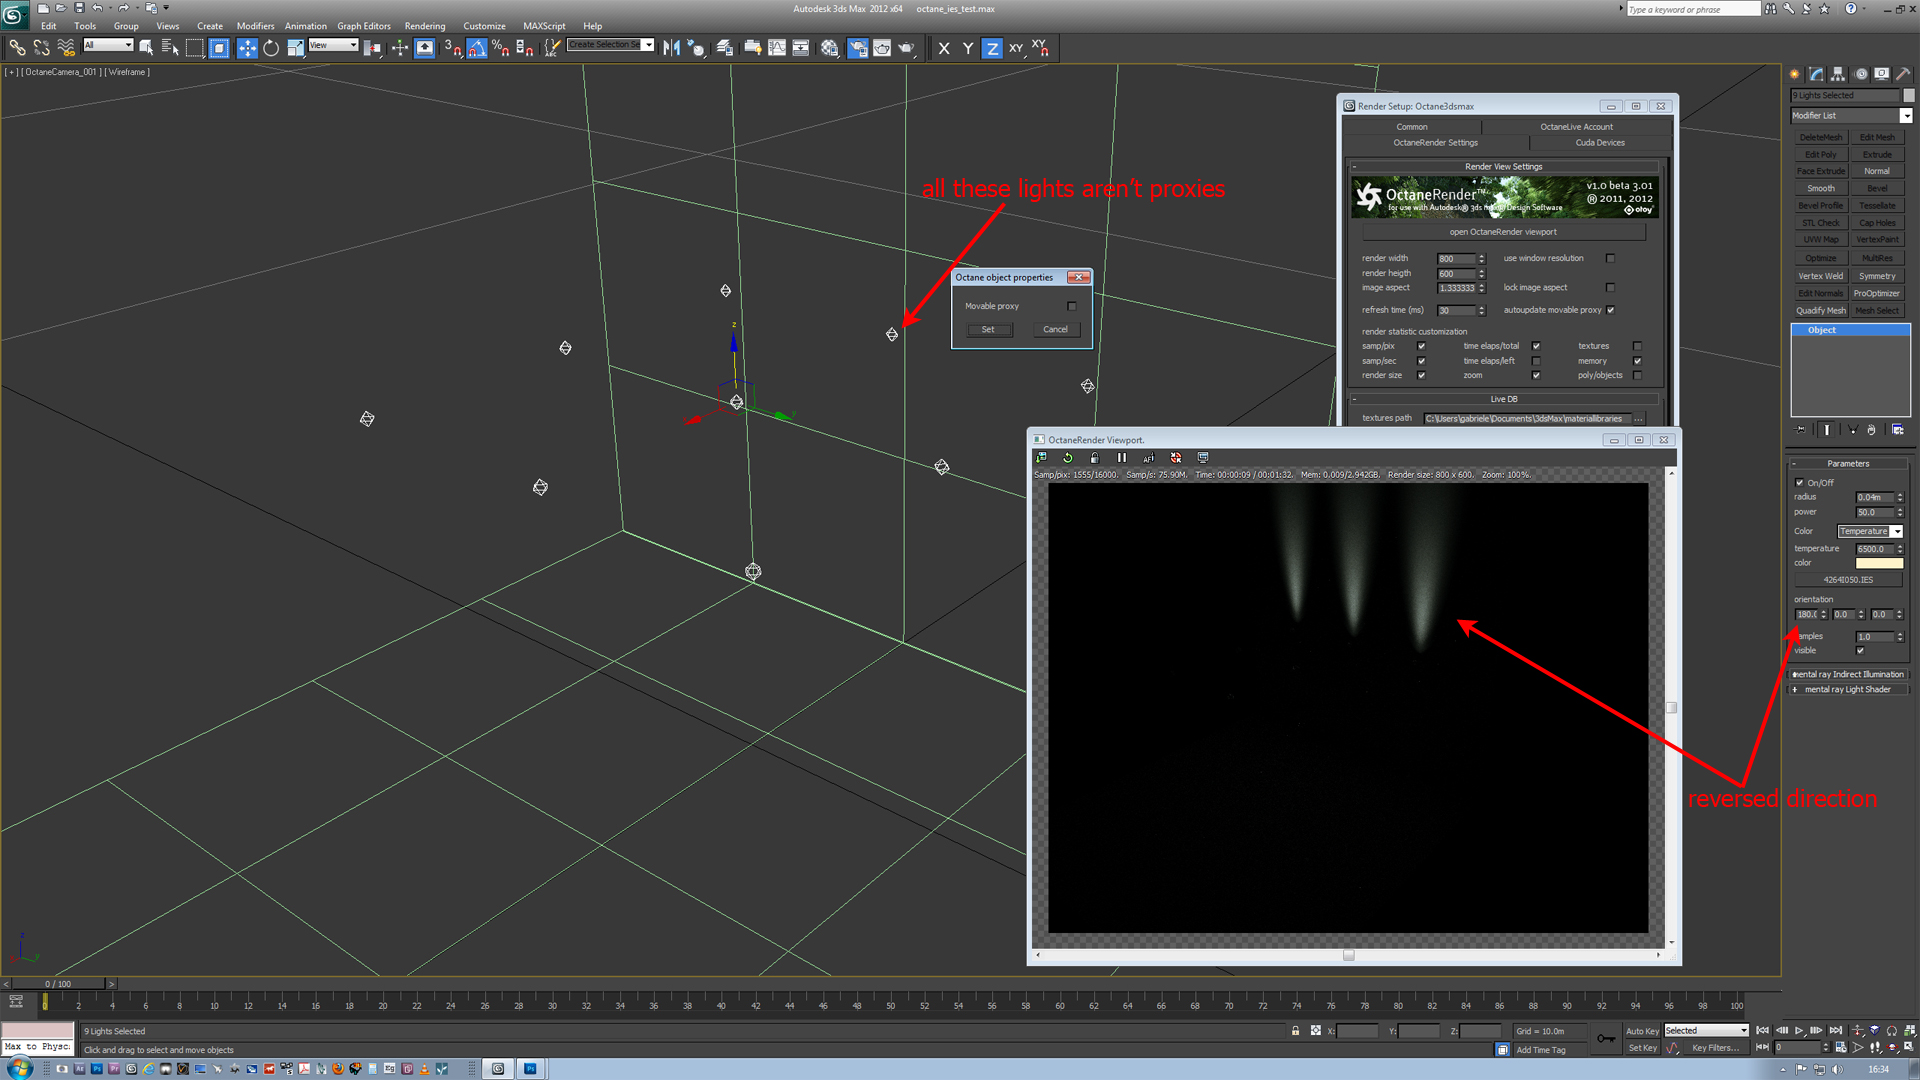Toggle the light On/Off checkbox
The image size is (1920, 1080).
(x=1800, y=483)
